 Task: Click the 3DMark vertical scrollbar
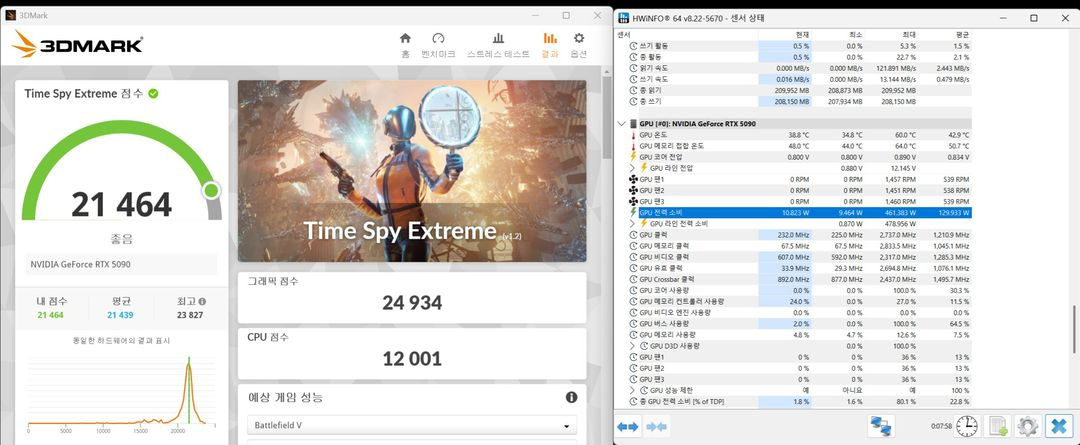(607, 117)
